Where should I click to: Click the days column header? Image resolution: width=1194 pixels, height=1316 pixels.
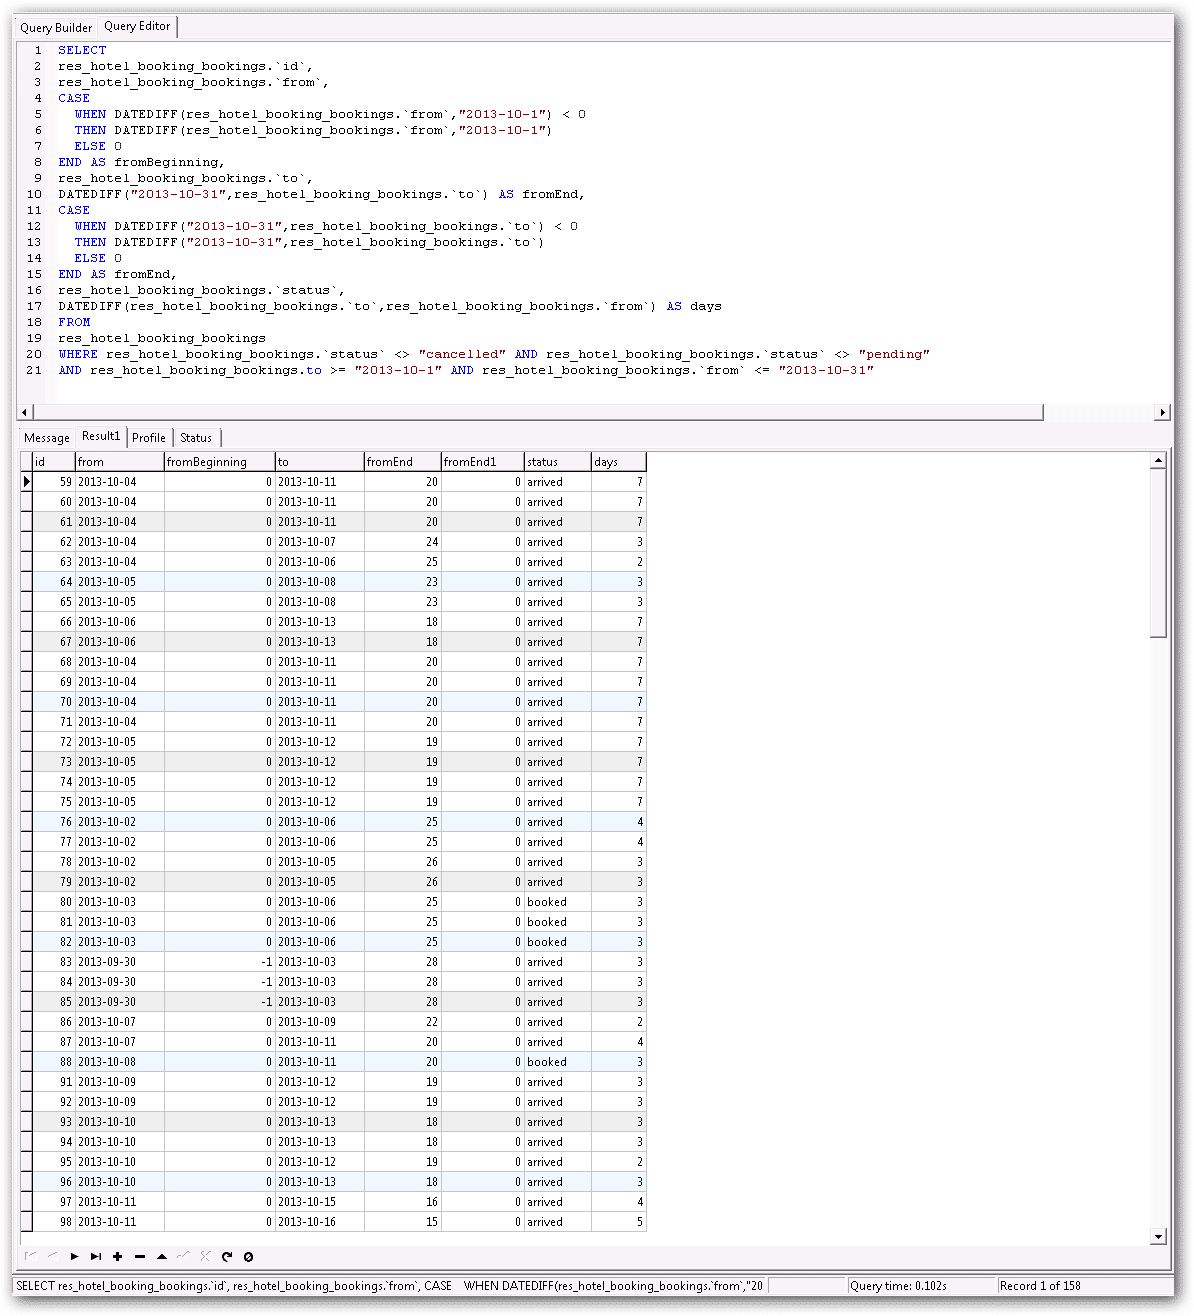pyautogui.click(x=618, y=462)
